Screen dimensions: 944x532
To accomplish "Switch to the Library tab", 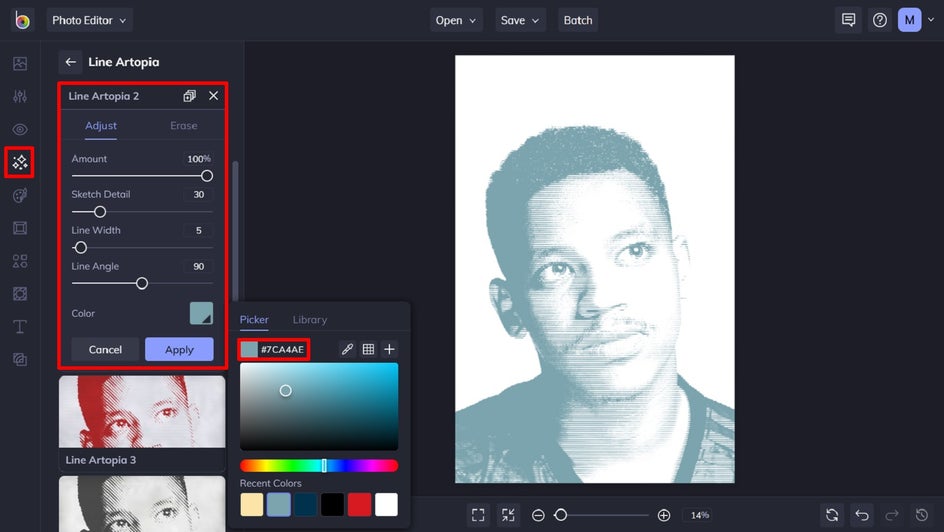I will (x=309, y=320).
